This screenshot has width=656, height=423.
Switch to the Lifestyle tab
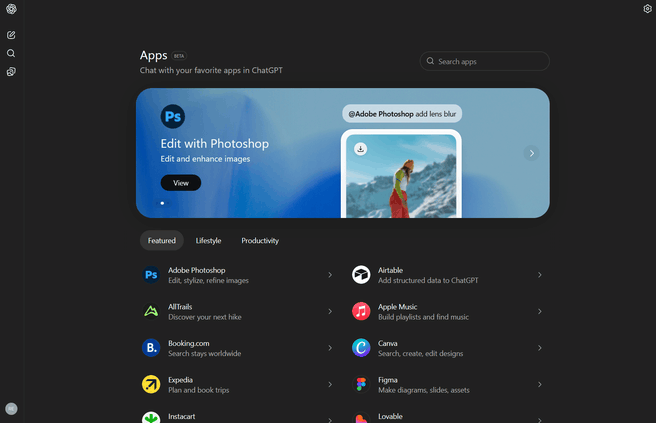(208, 241)
